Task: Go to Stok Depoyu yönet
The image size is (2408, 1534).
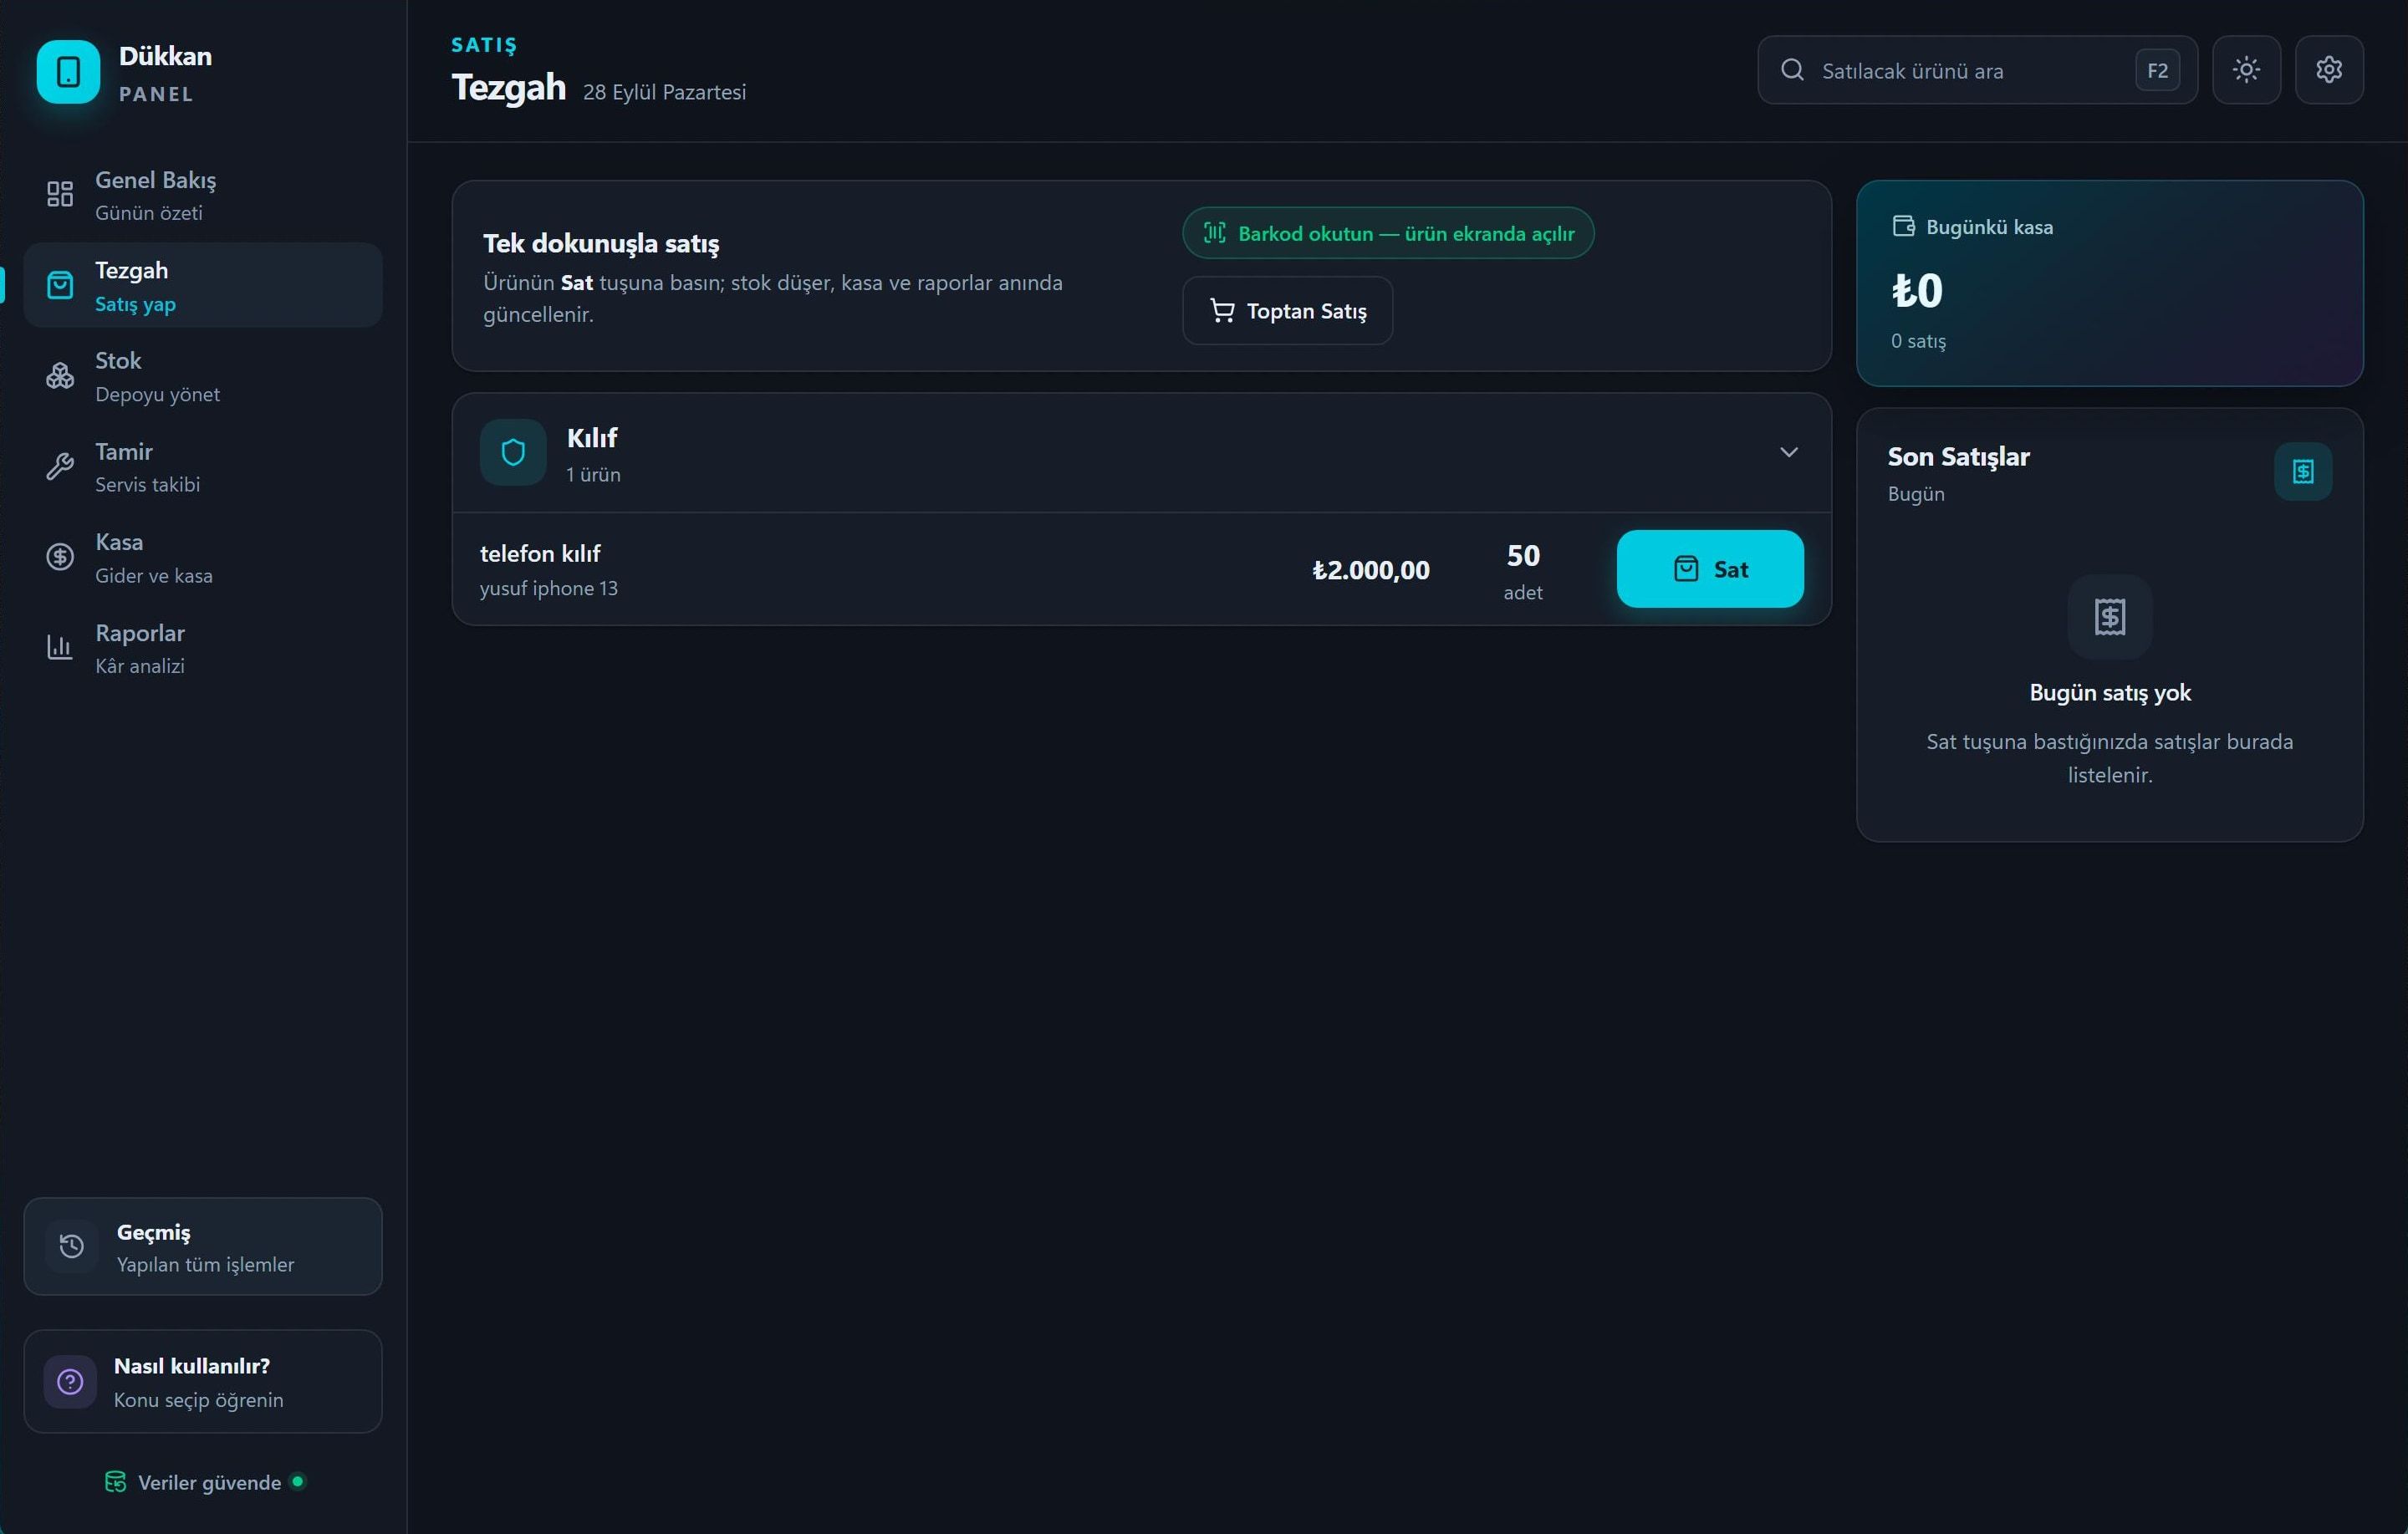Action: pos(203,376)
